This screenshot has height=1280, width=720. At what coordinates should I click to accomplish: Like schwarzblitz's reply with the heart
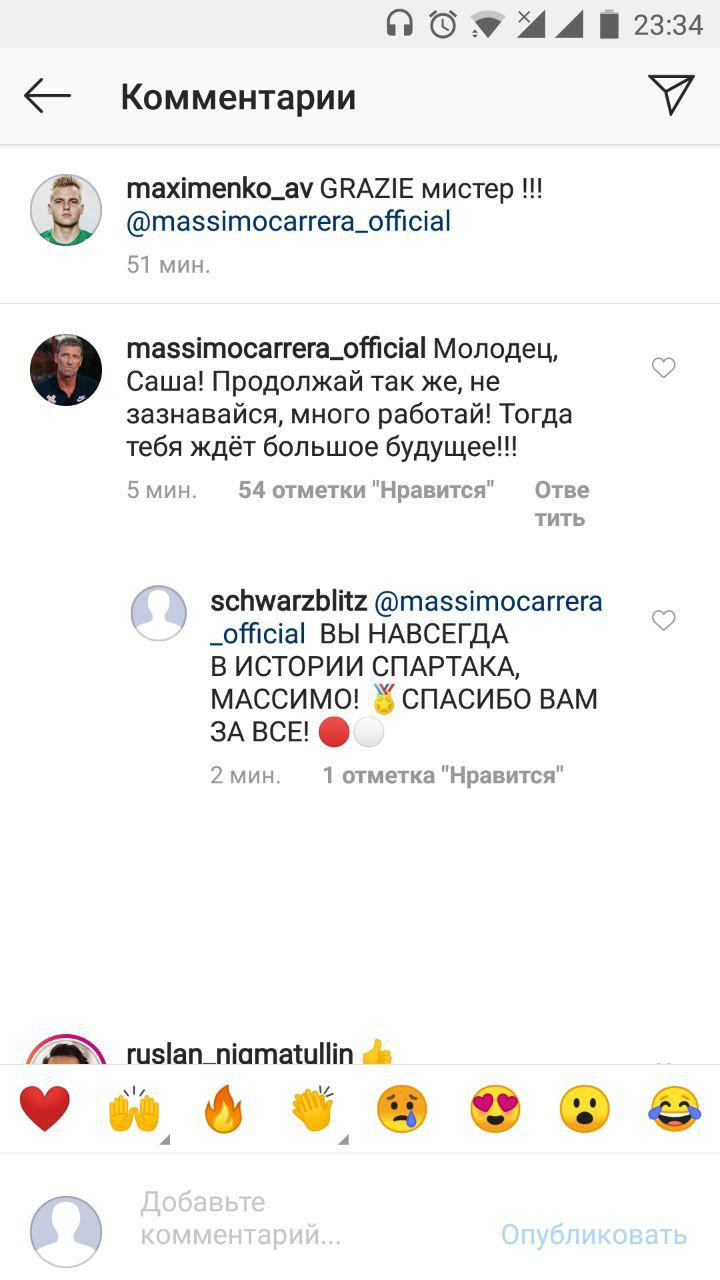664,620
